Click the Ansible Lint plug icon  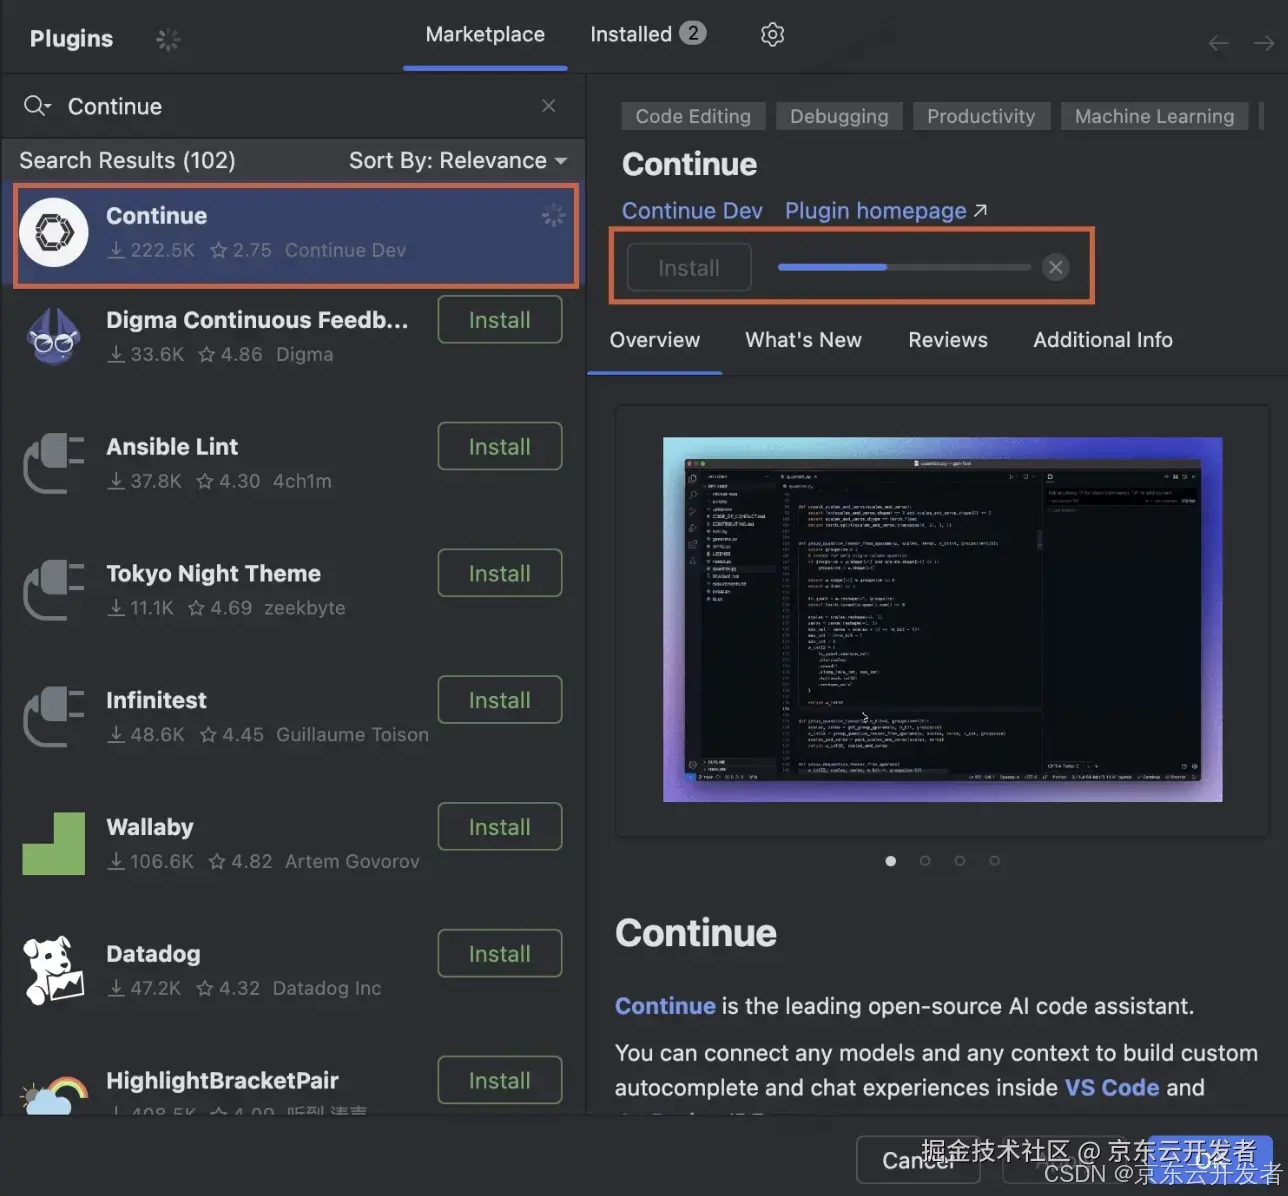(54, 463)
